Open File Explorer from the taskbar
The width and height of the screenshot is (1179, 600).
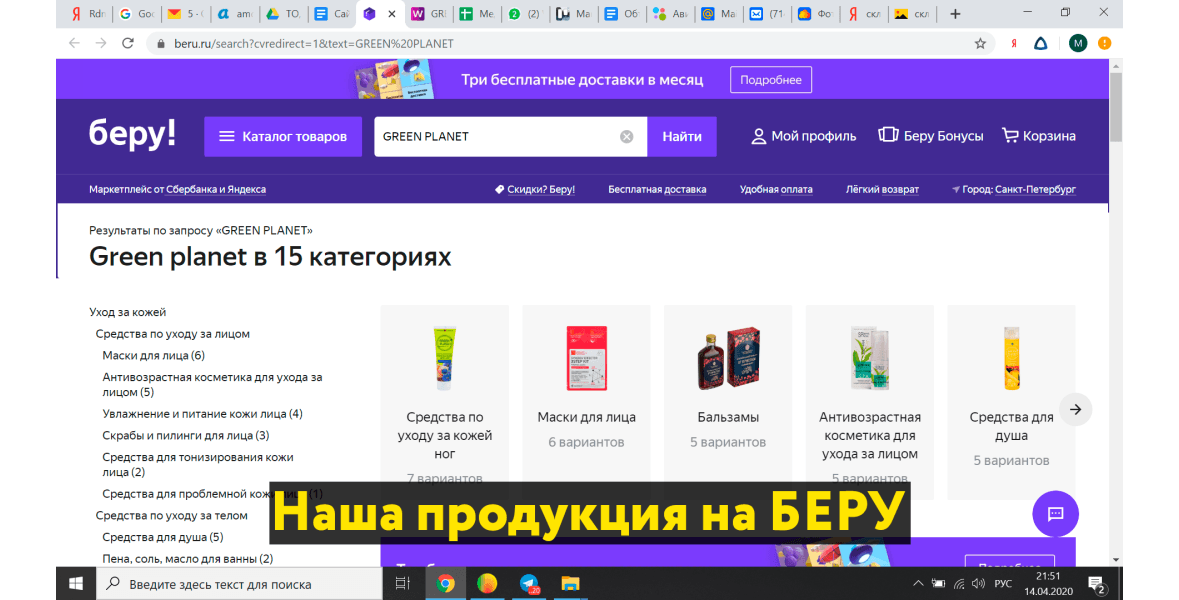pos(571,583)
